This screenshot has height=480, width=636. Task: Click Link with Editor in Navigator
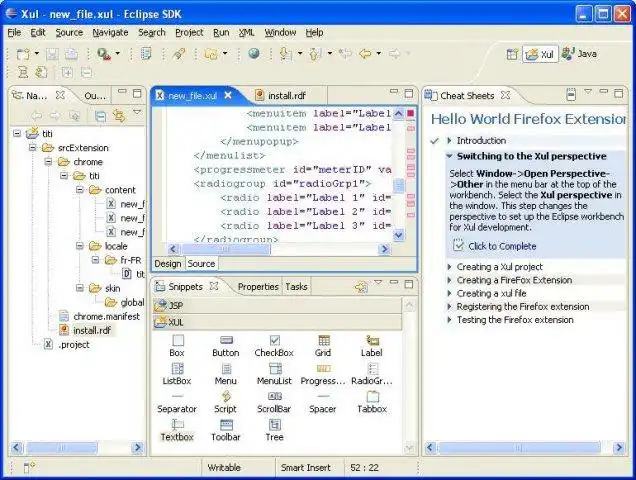pos(119,116)
